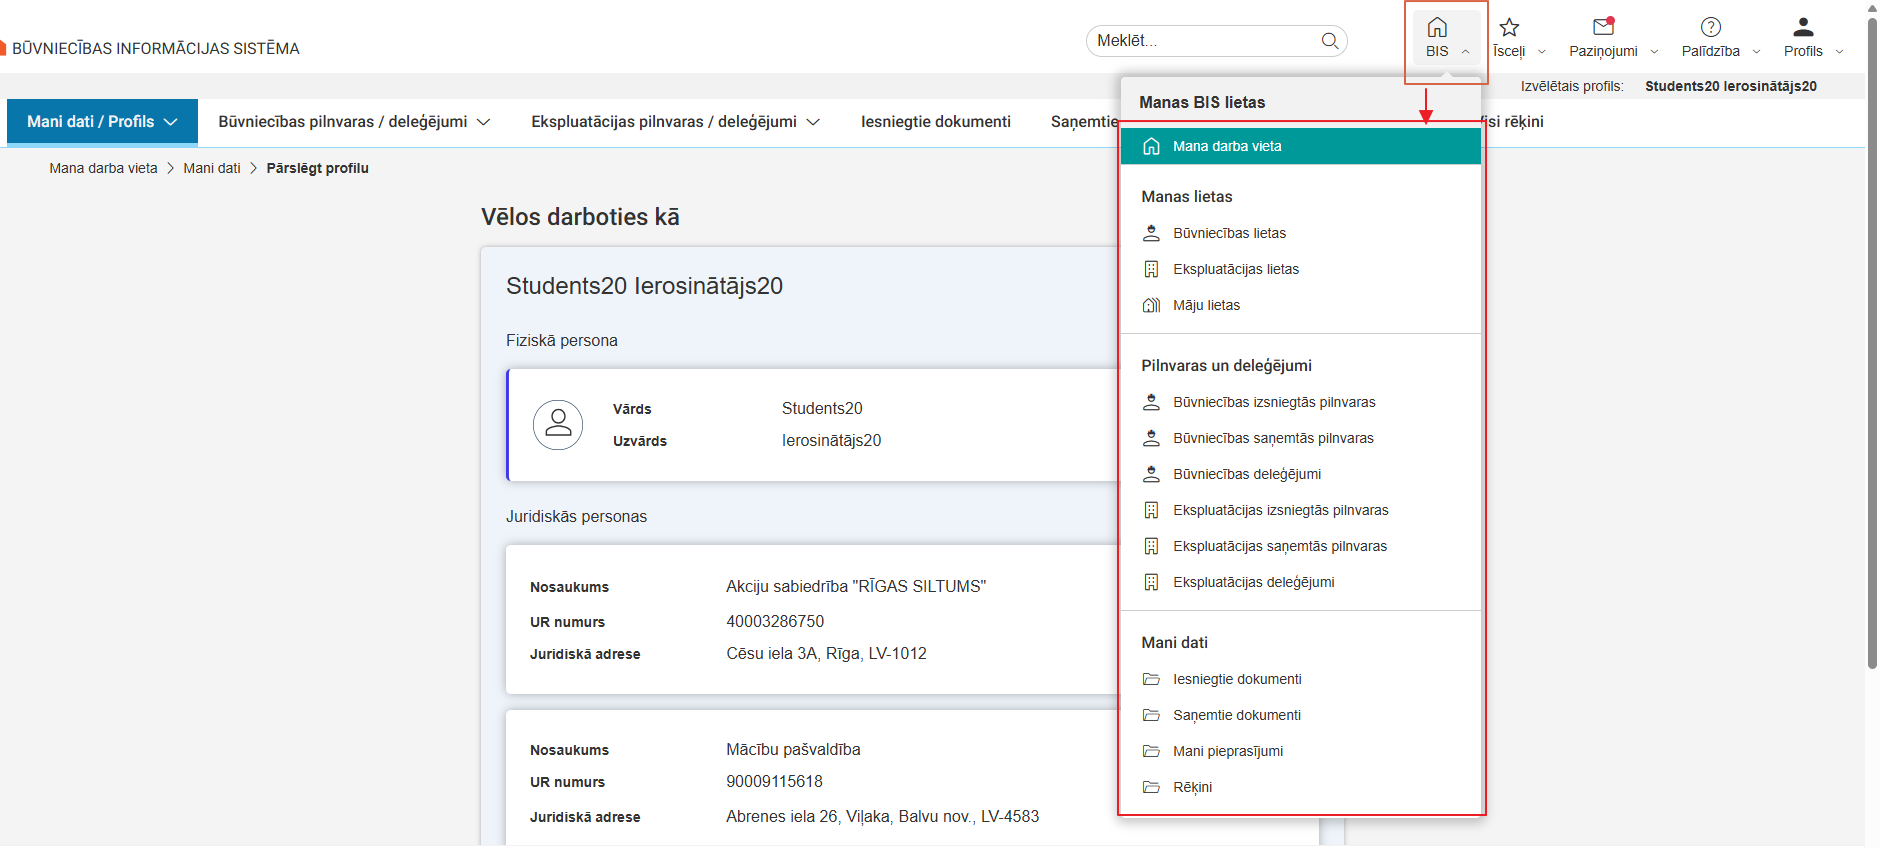1880x848 pixels.
Task: Expand Ekspluatācijas pilnvaras / deleģējumi menu
Action: click(x=675, y=122)
